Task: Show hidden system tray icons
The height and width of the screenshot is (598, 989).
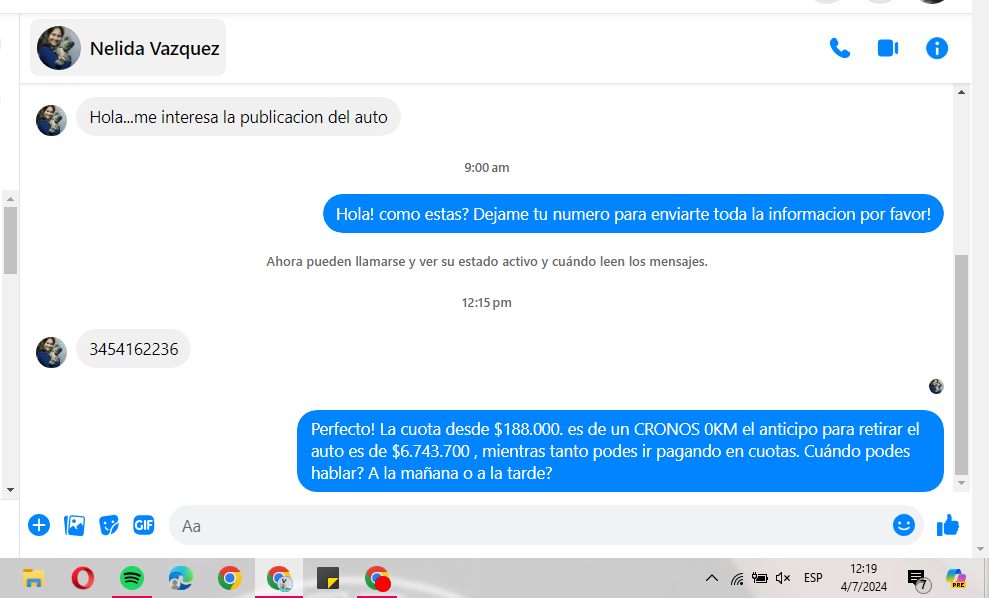Action: tap(711, 578)
